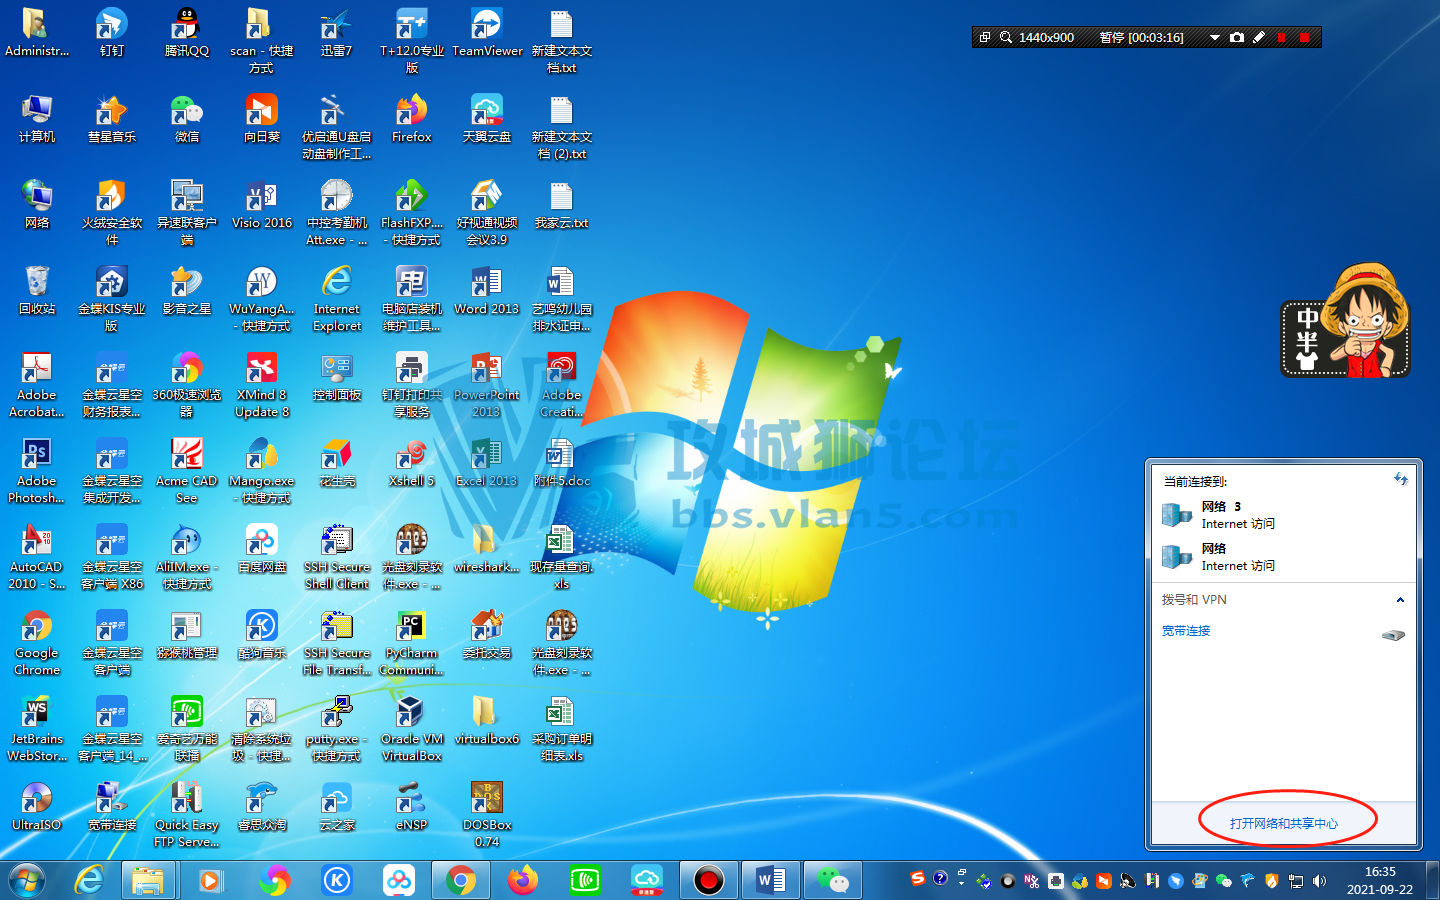Select the 百度网盘 desktop icon

(x=261, y=549)
